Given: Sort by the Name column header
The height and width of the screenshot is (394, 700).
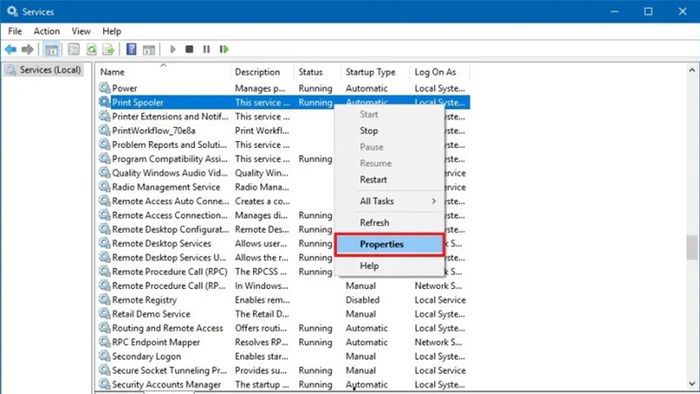Looking at the screenshot, I should [x=163, y=72].
